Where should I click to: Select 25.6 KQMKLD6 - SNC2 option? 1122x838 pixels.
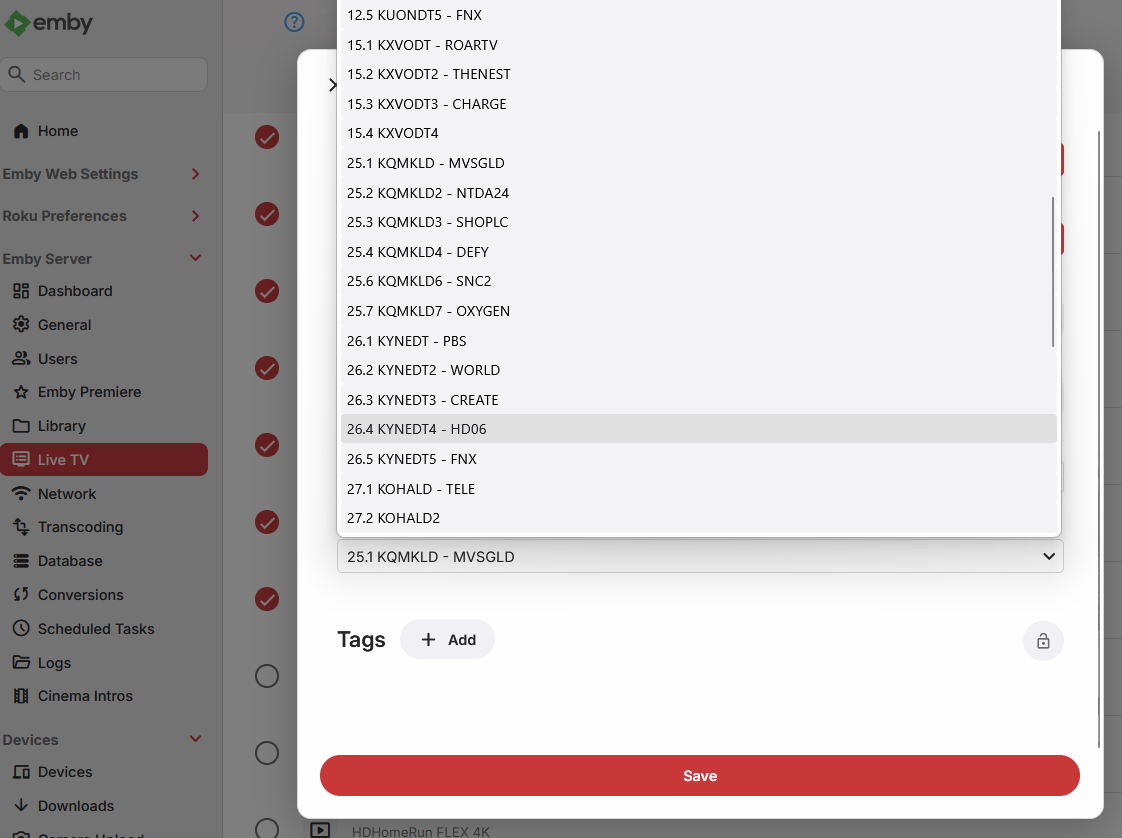pos(698,281)
